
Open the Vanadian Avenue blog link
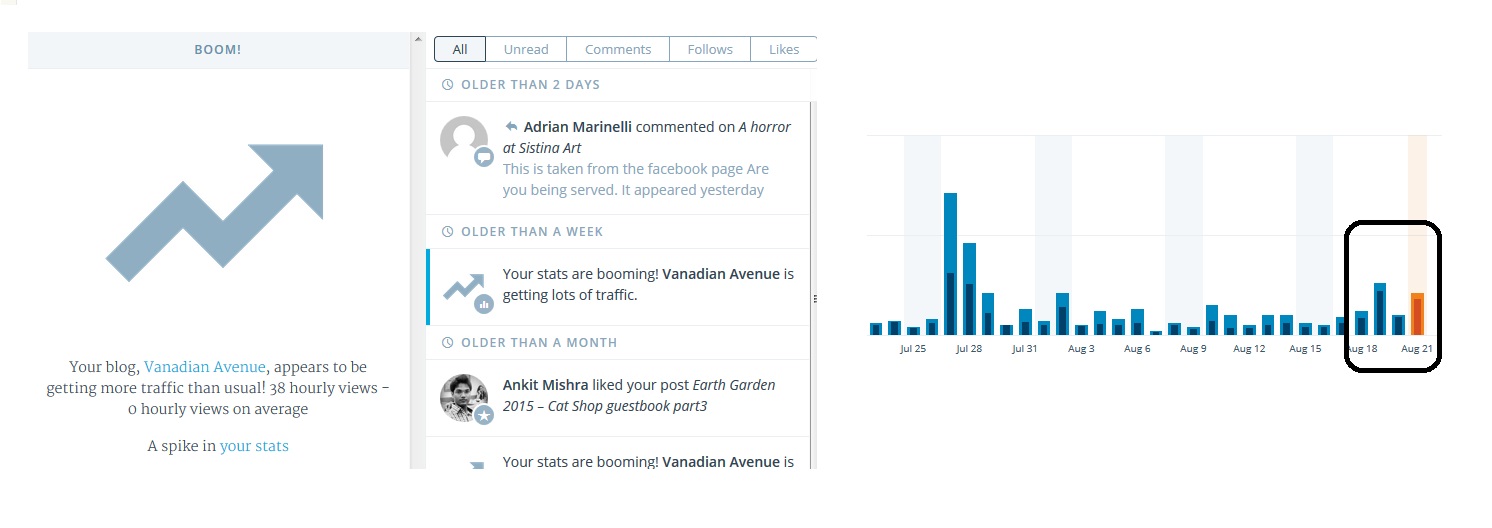click(205, 367)
